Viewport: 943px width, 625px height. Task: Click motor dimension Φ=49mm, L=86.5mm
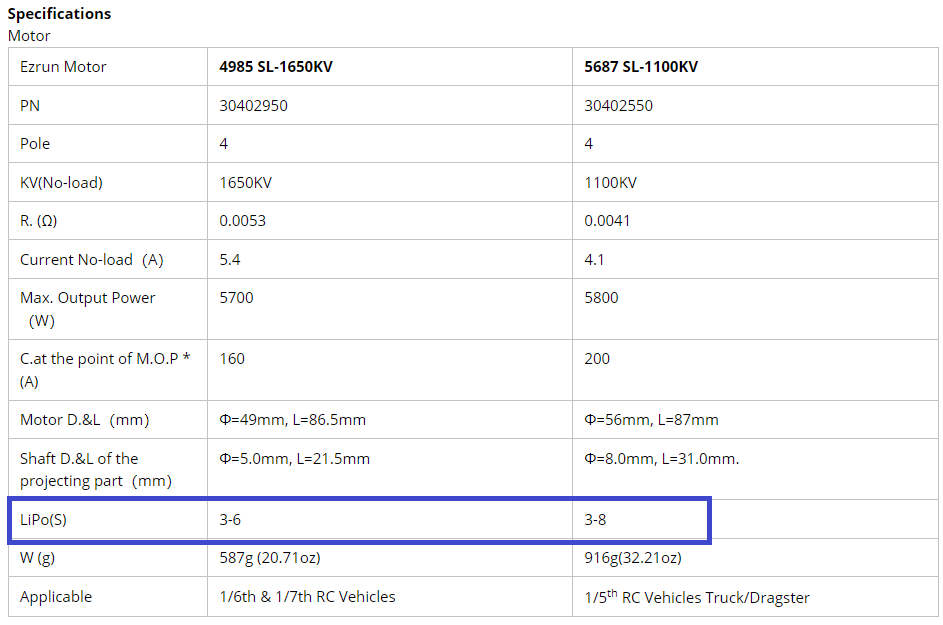292,420
